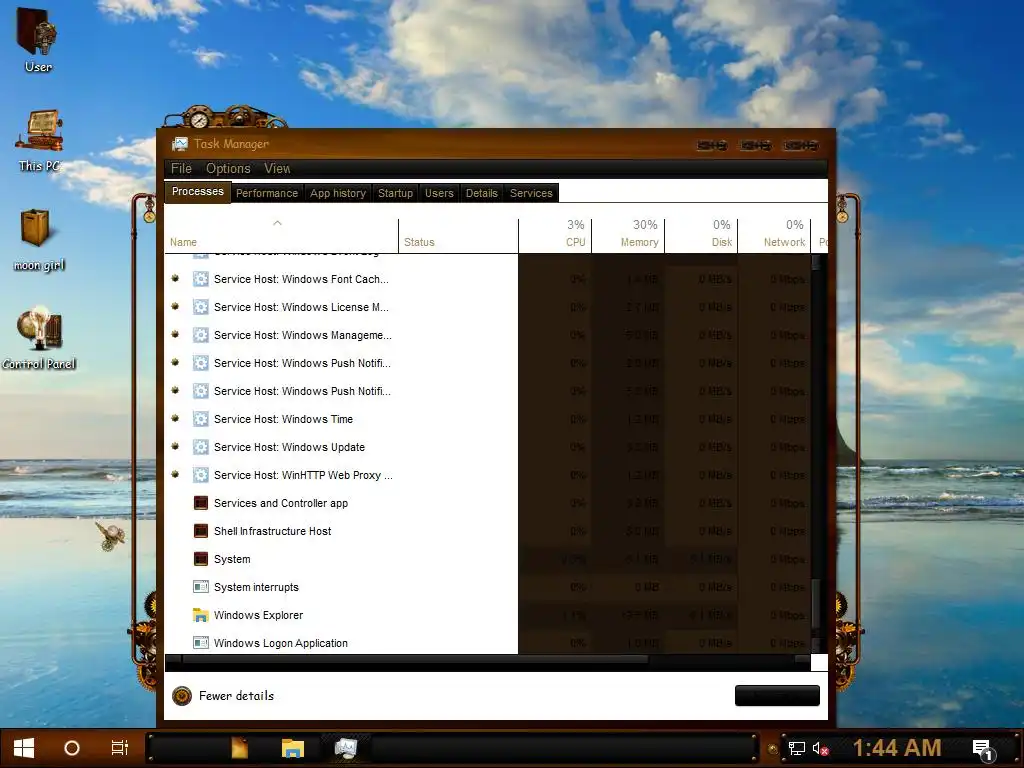
Task: Switch to the Performance tab
Action: 266,193
